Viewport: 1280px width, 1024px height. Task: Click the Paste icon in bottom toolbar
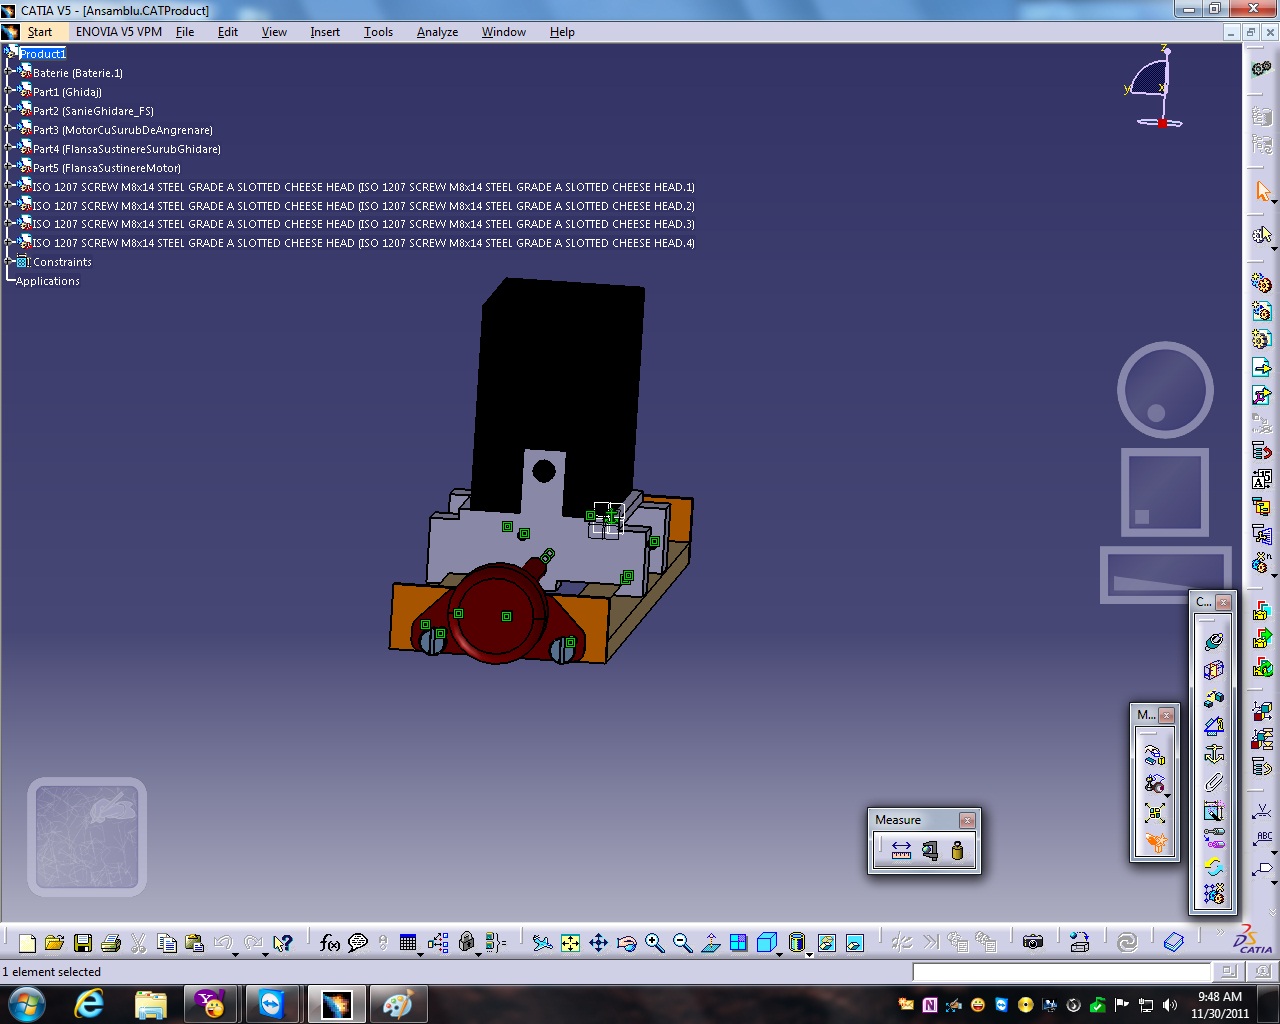[x=195, y=942]
